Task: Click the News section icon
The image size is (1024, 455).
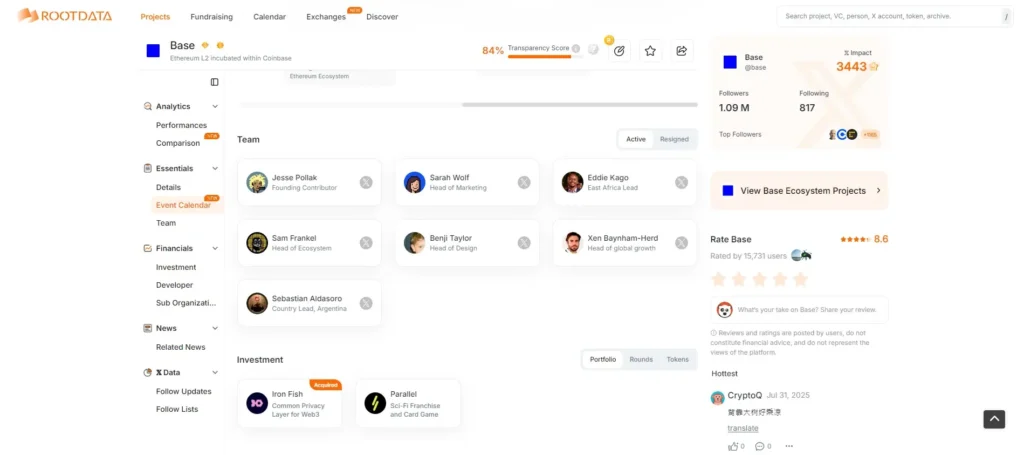Action: point(148,328)
